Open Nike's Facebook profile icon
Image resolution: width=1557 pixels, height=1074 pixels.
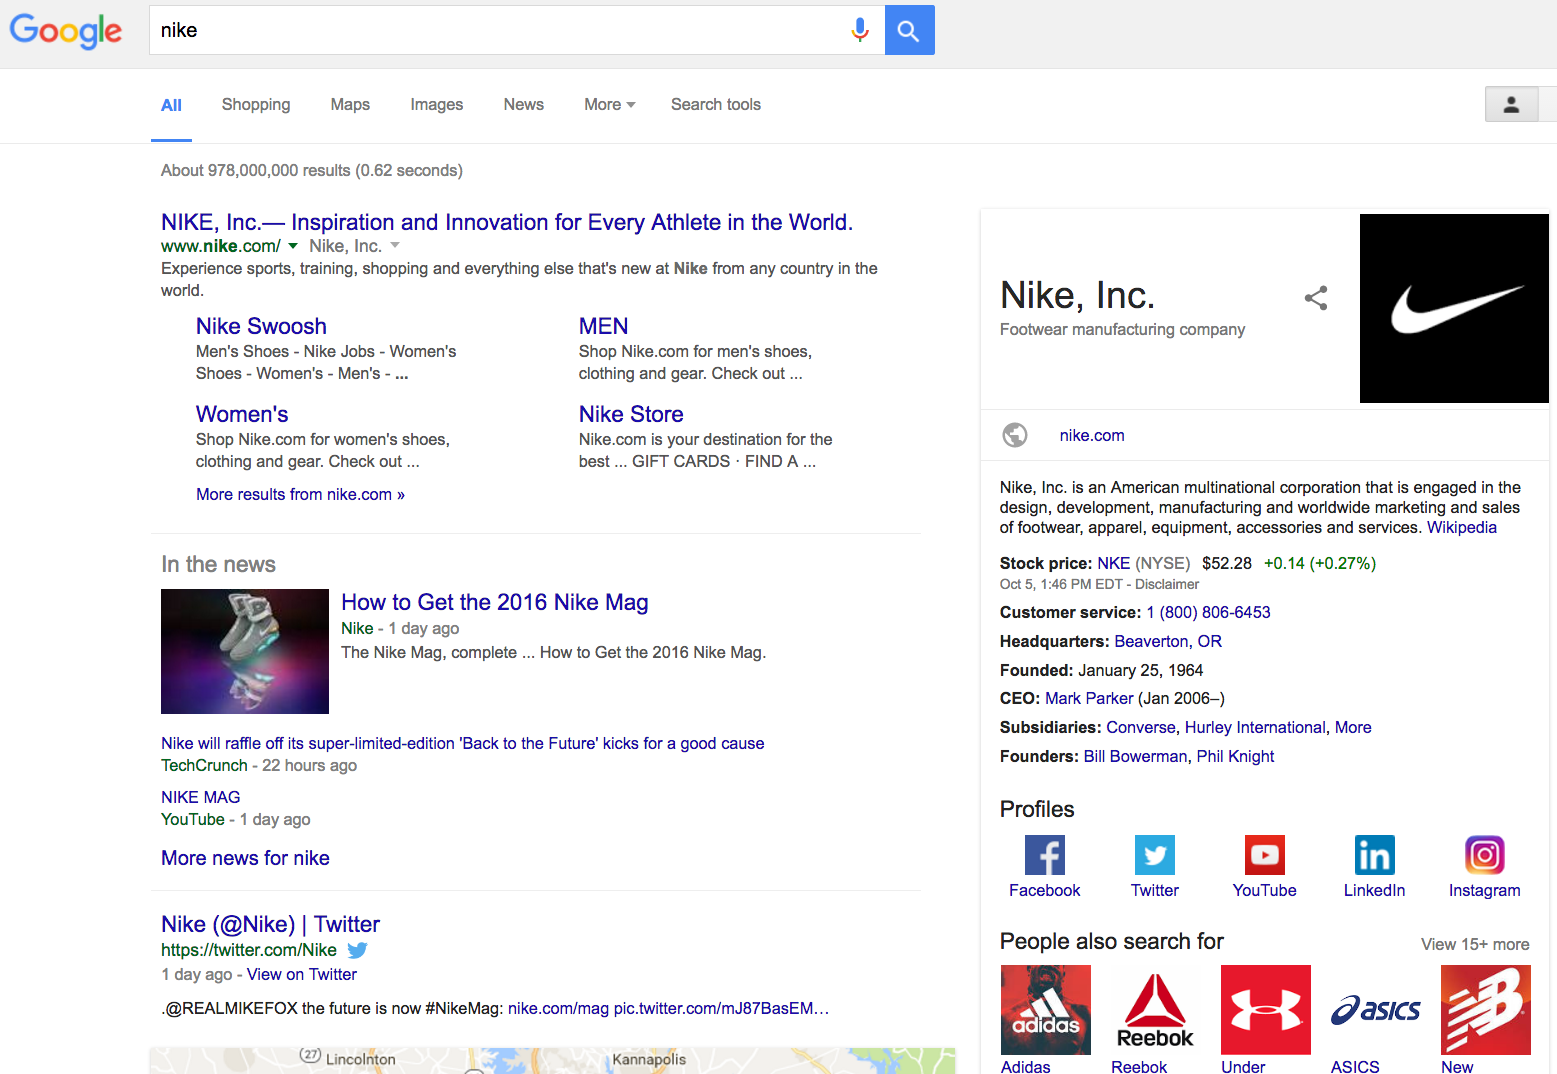1044,855
